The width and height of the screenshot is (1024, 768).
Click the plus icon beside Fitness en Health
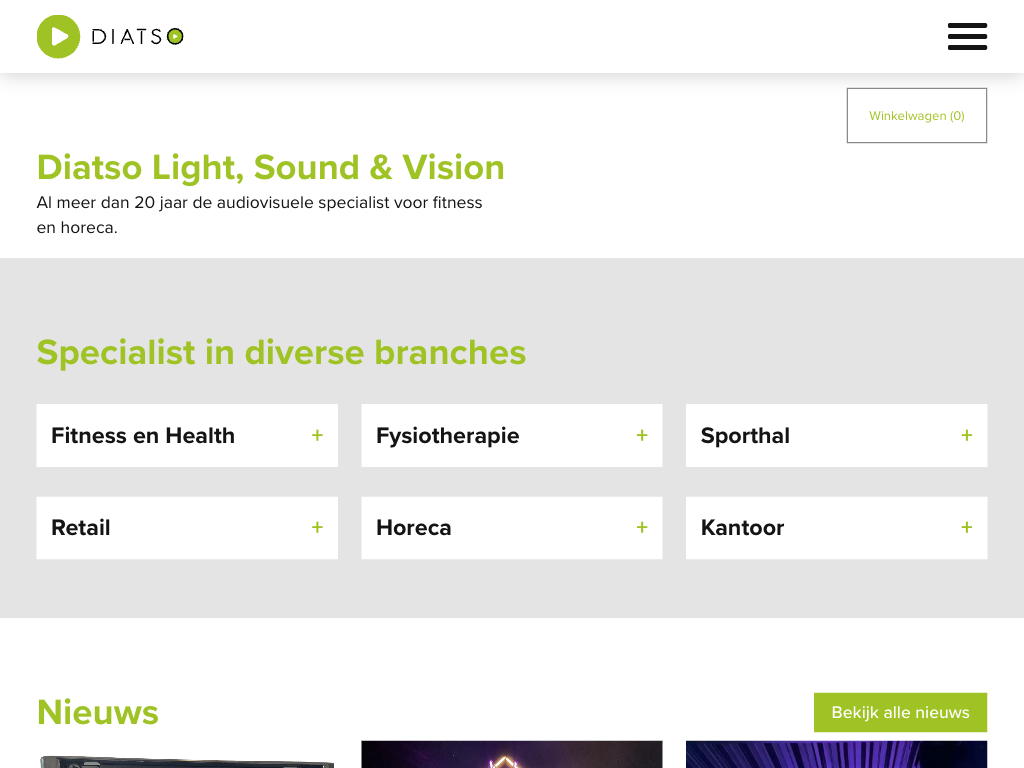coord(317,435)
